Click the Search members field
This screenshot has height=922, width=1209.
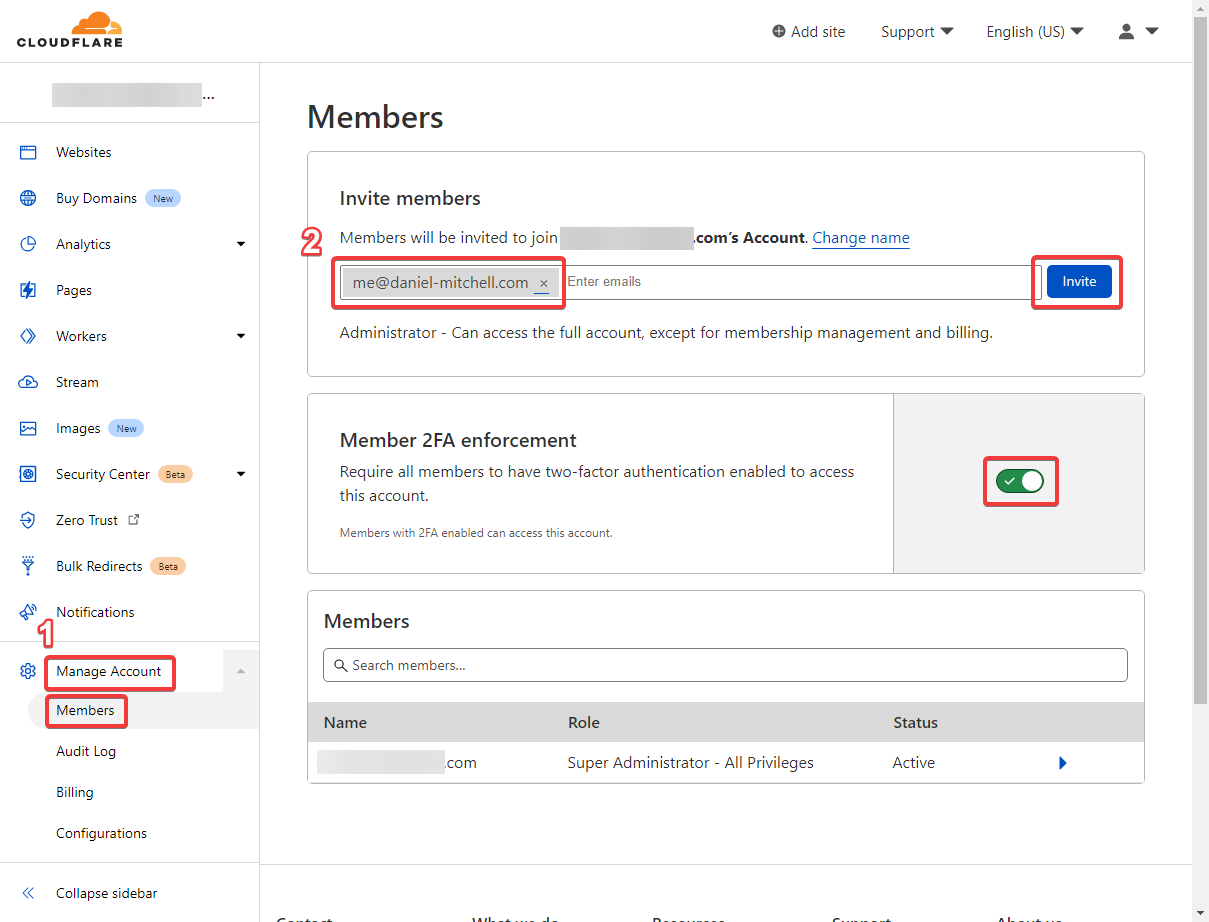(x=725, y=665)
